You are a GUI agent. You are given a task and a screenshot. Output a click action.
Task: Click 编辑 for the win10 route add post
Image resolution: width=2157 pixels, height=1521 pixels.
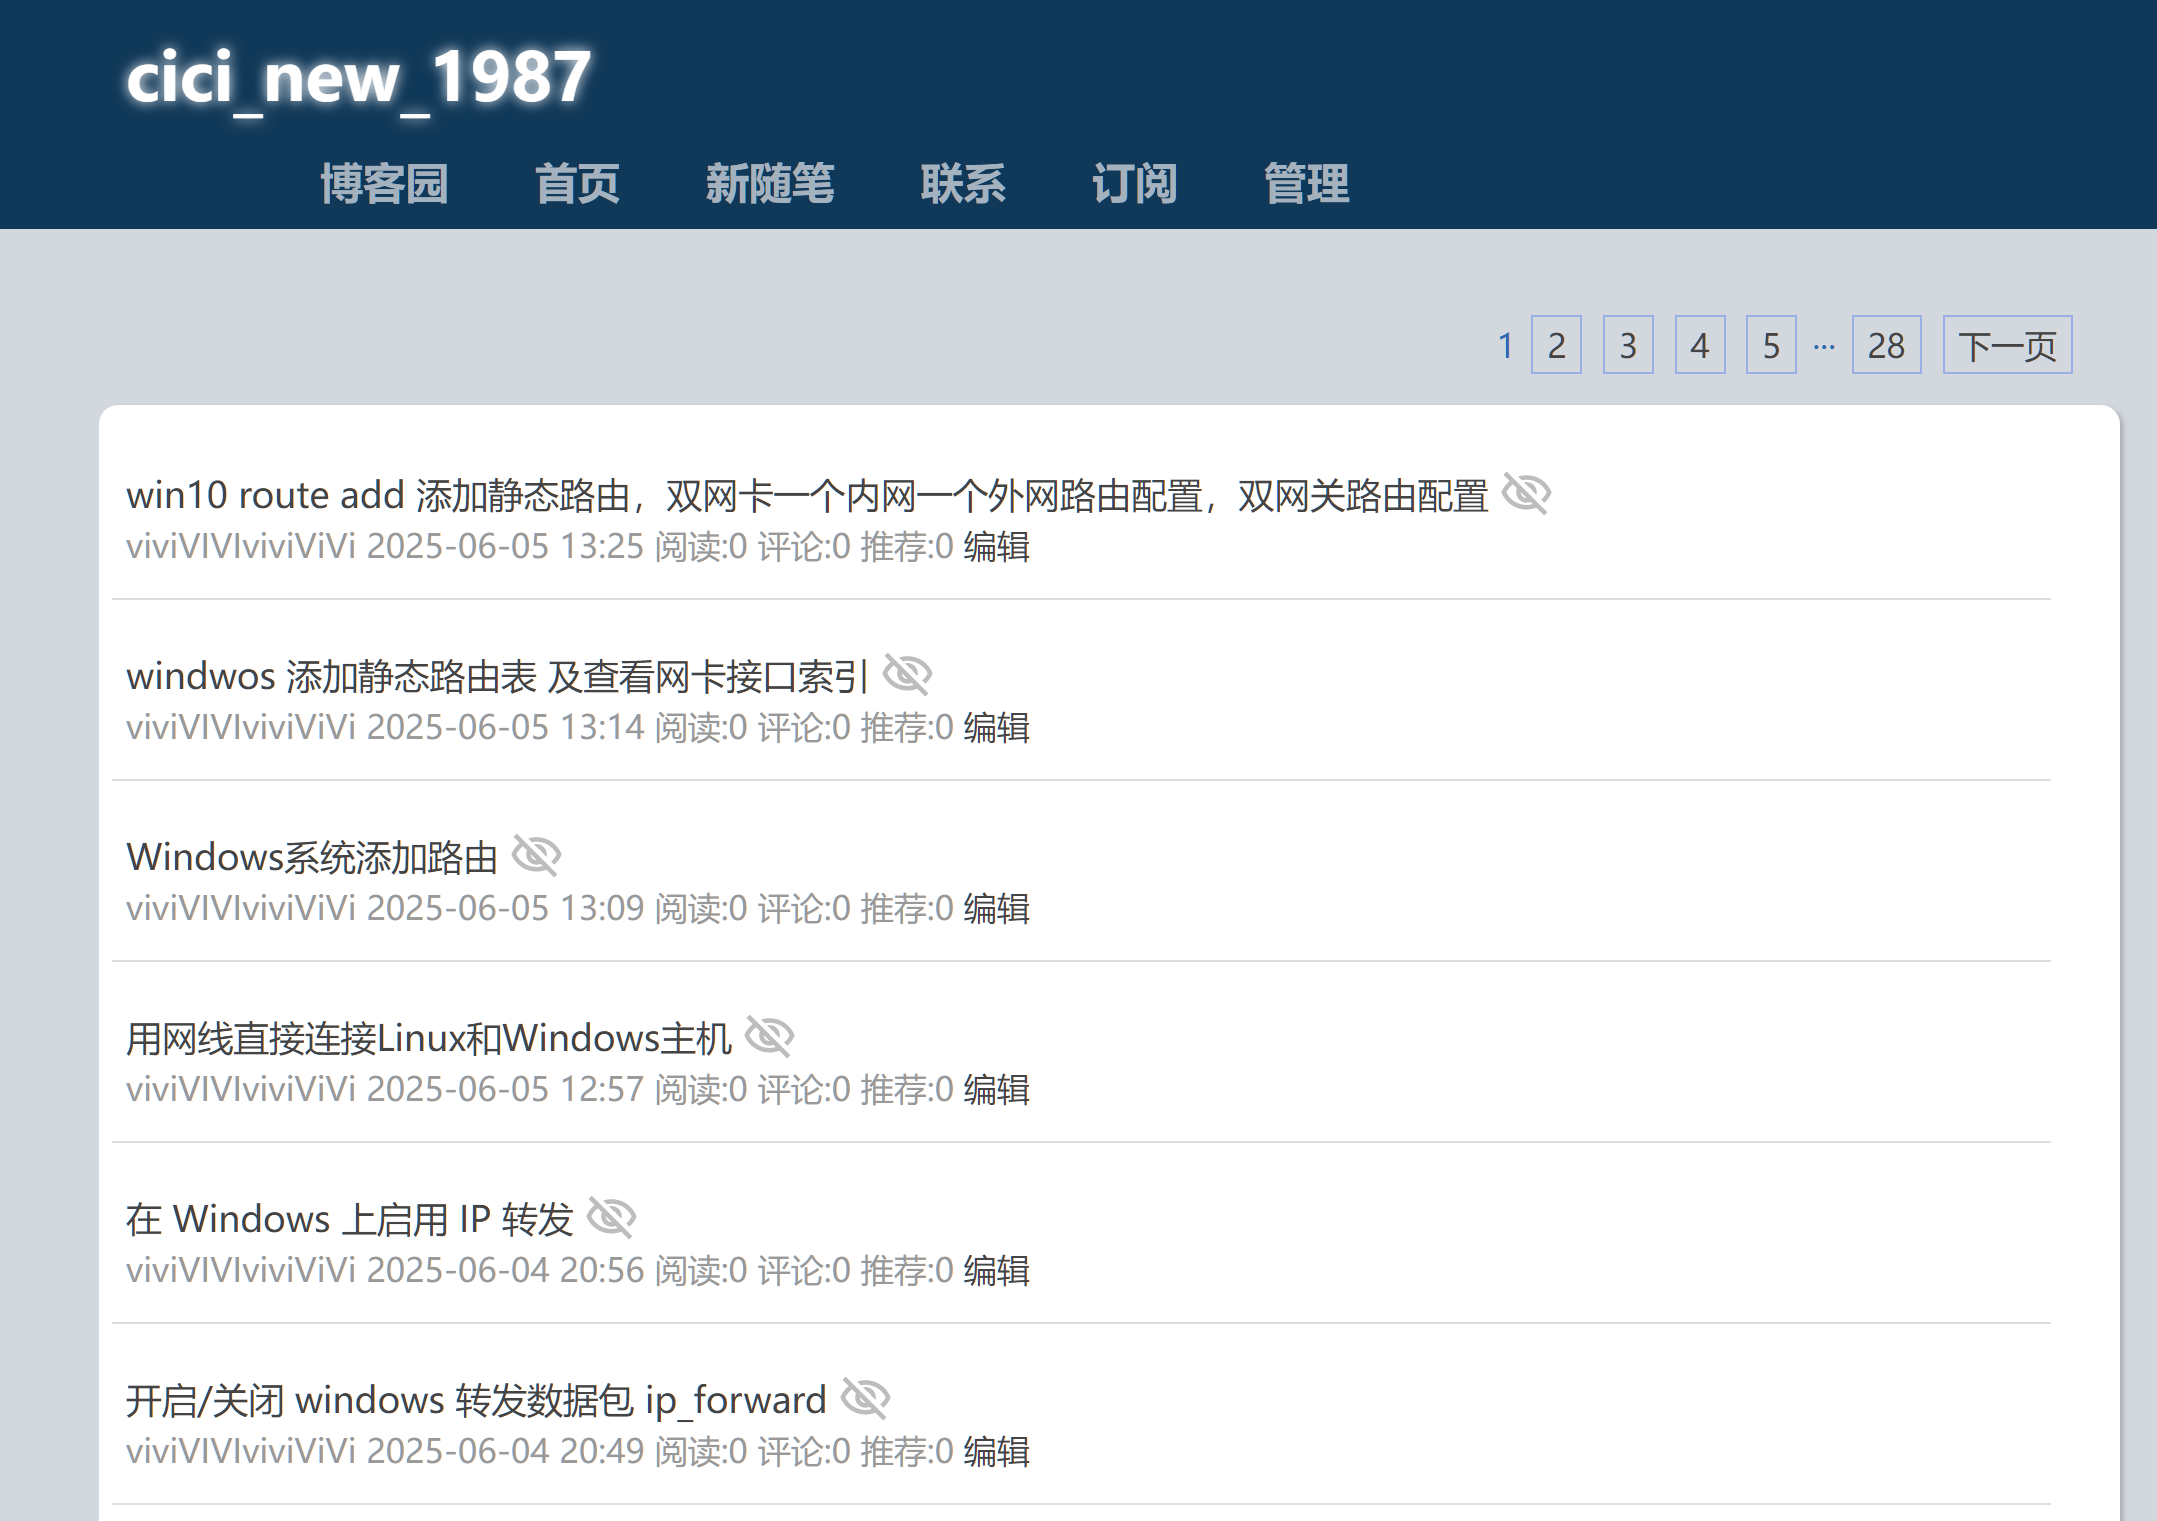click(x=996, y=547)
